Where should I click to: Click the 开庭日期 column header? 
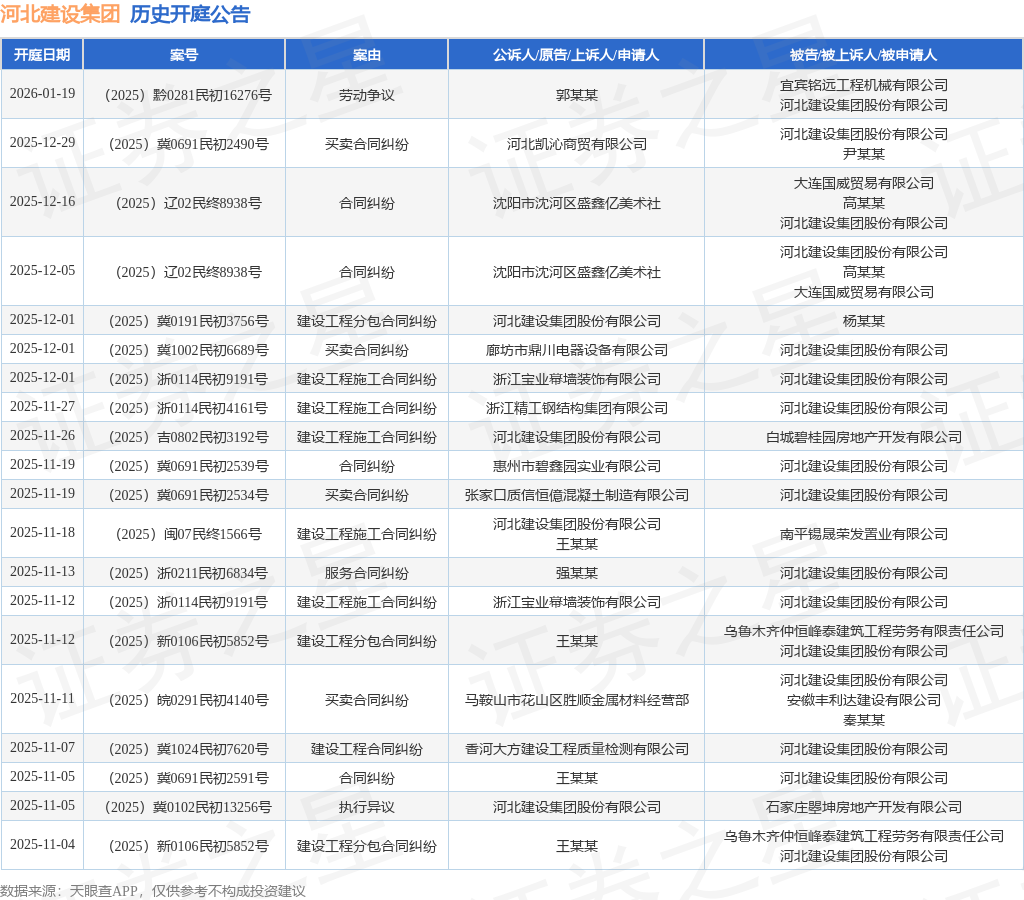pos(42,55)
